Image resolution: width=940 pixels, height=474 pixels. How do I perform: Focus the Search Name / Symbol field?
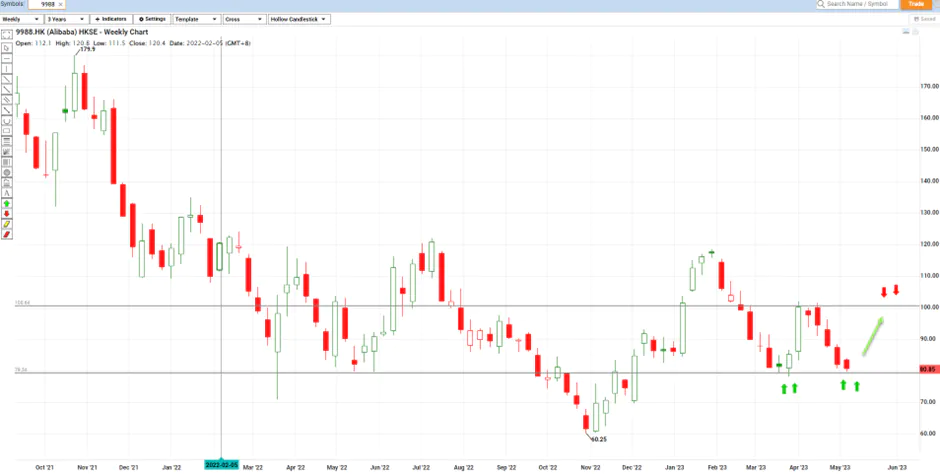point(857,4)
